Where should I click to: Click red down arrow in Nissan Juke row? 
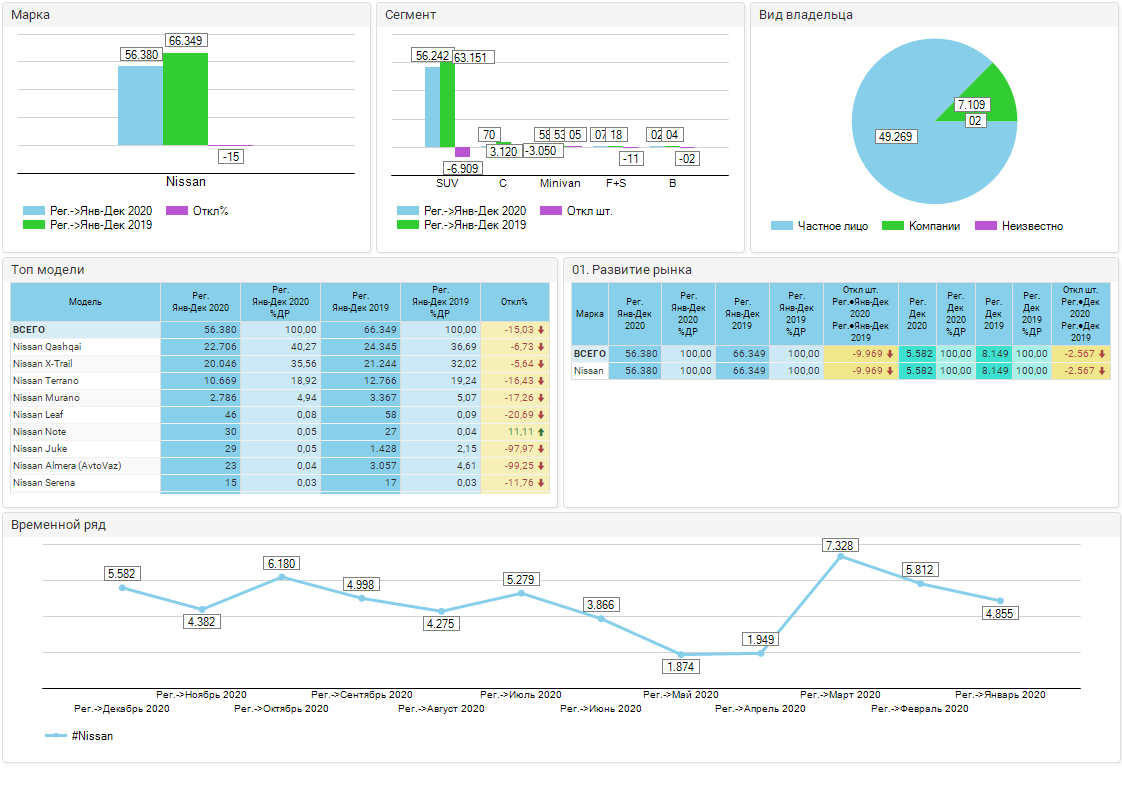tap(541, 449)
